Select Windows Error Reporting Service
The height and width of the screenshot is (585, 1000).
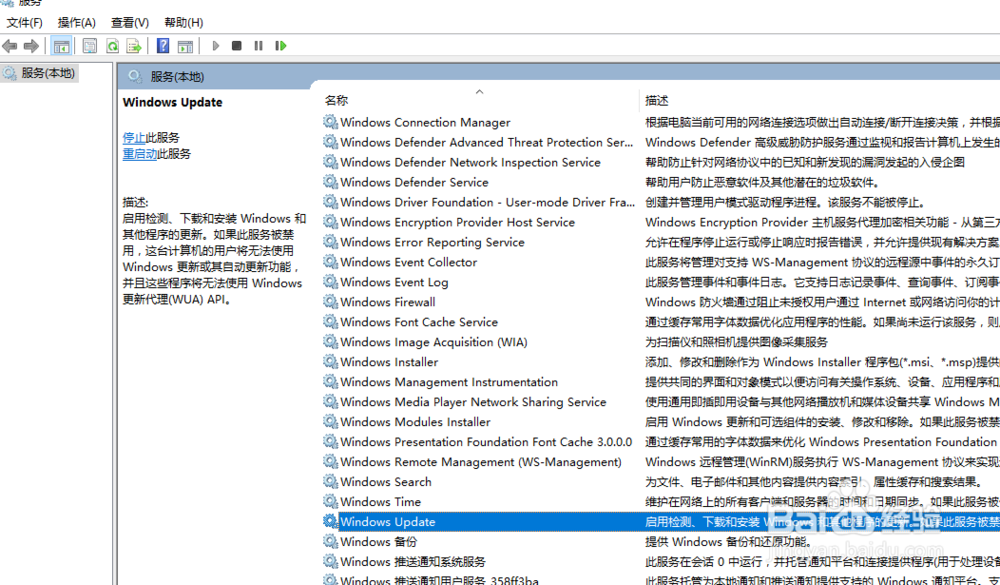click(x=432, y=242)
